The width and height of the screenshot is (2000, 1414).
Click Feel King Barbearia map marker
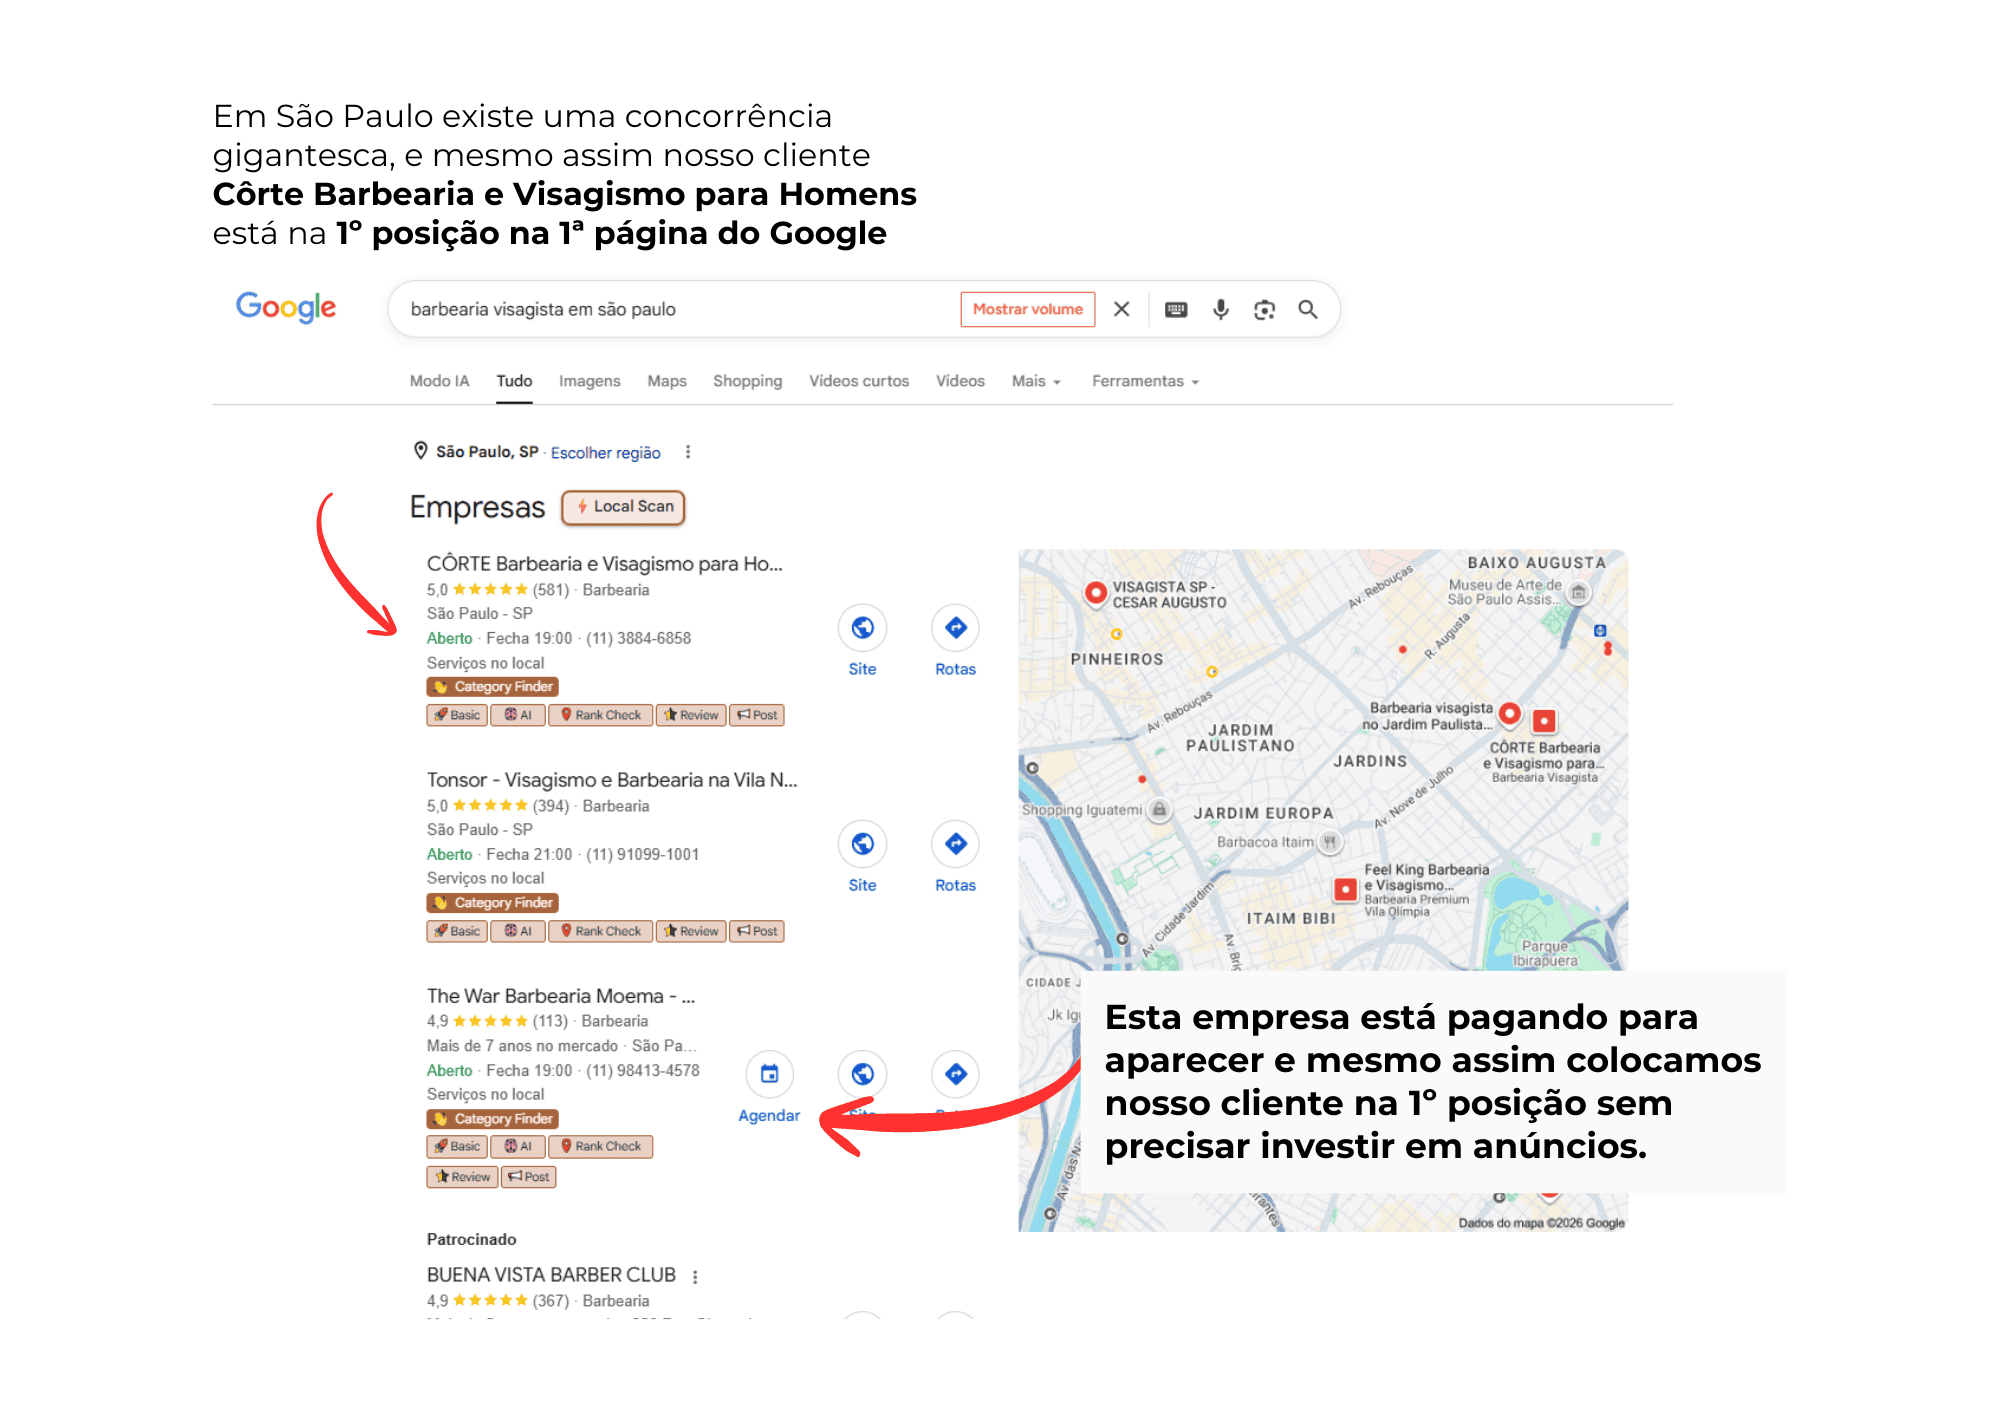click(x=1346, y=889)
